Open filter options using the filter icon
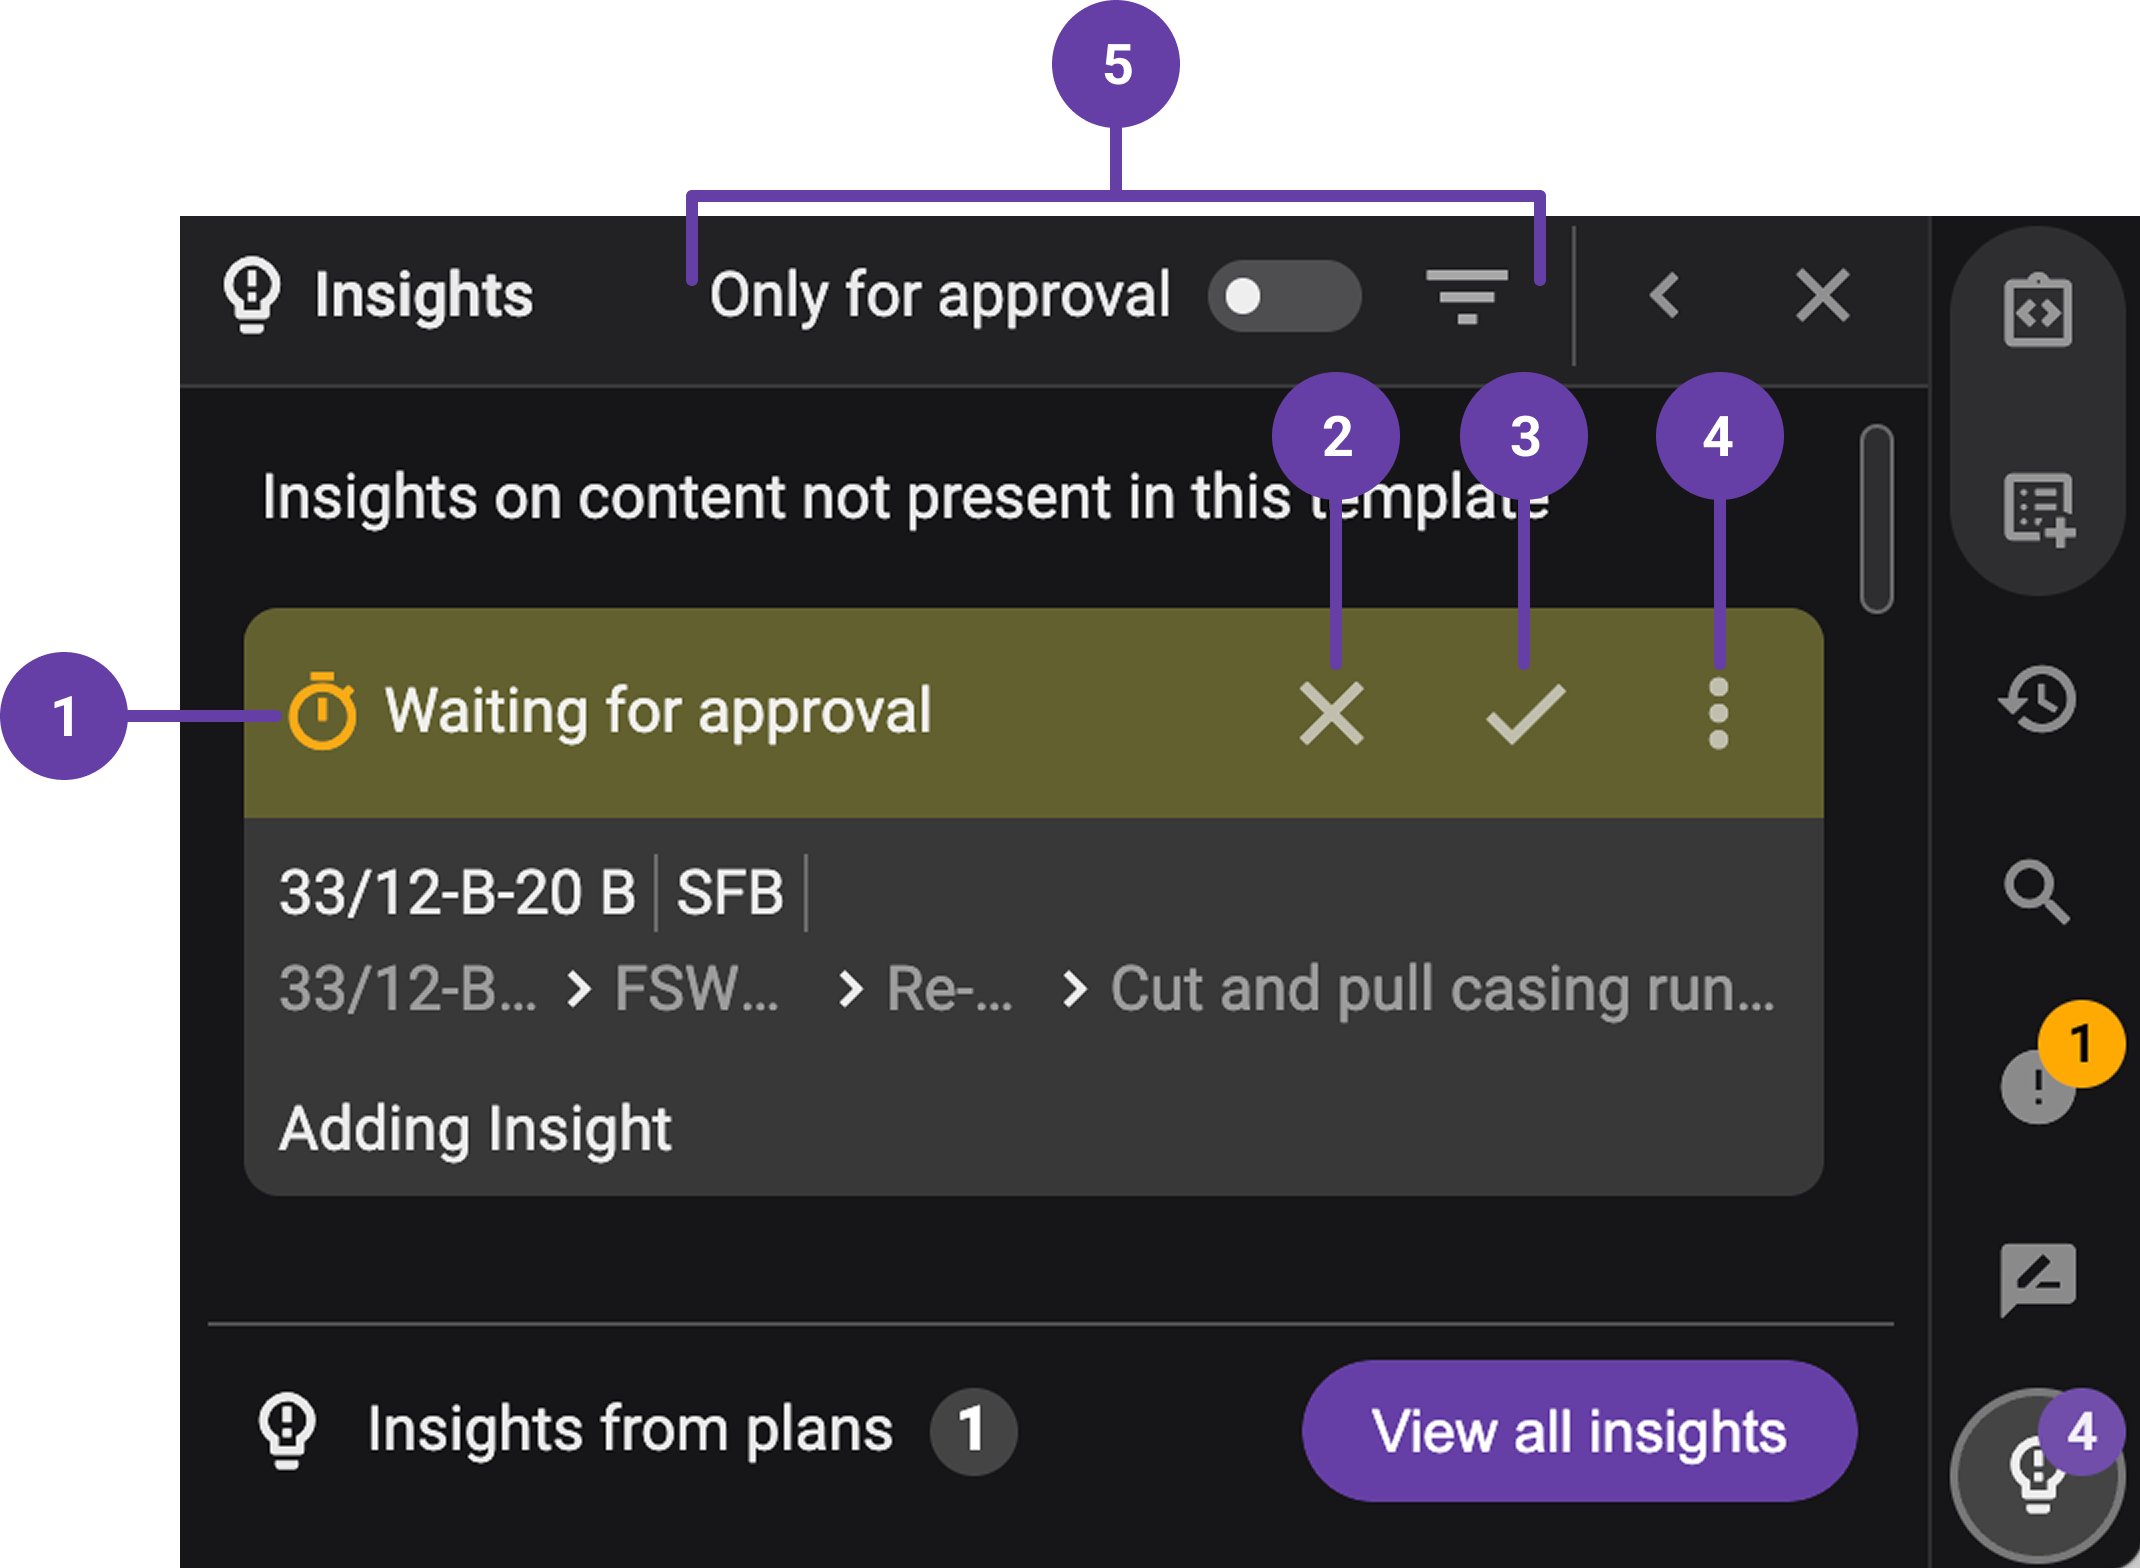 (1468, 295)
